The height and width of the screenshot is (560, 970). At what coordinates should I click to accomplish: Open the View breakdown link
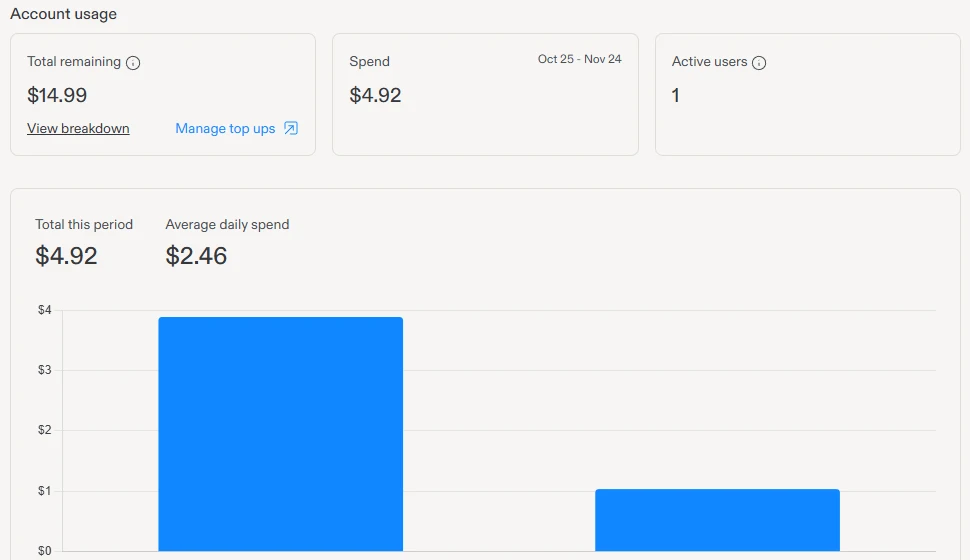pyautogui.click(x=78, y=128)
